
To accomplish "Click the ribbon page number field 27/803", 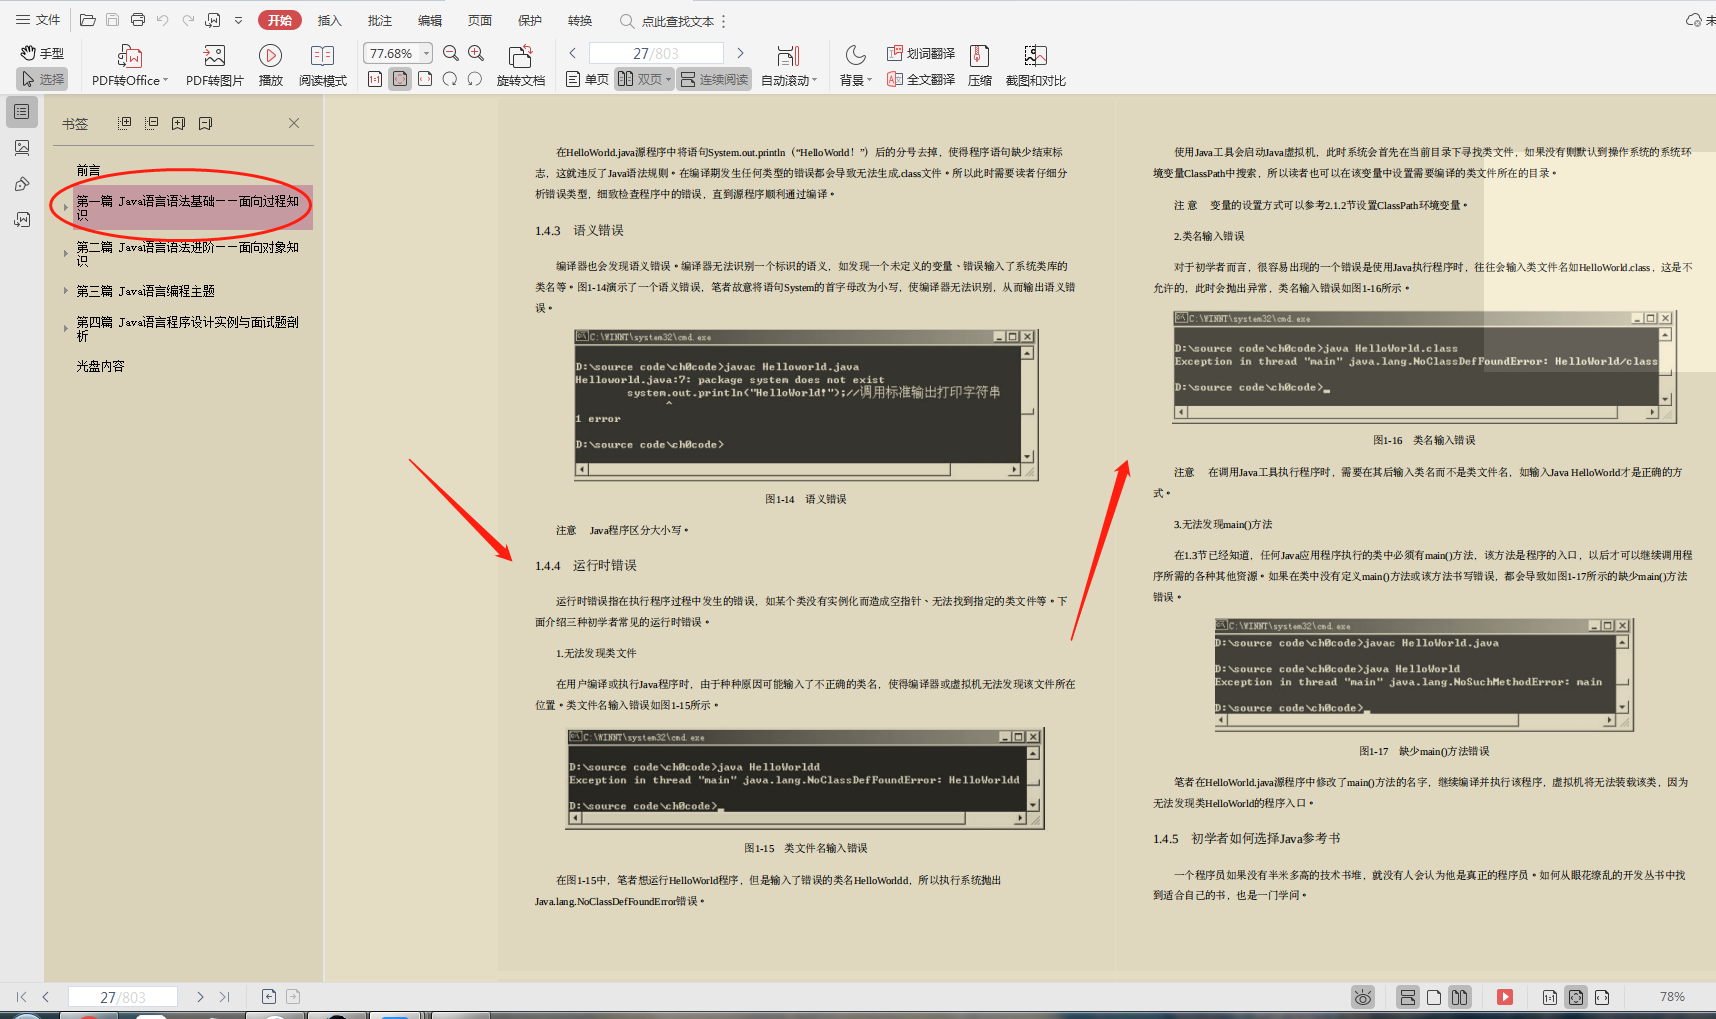I will coord(656,53).
